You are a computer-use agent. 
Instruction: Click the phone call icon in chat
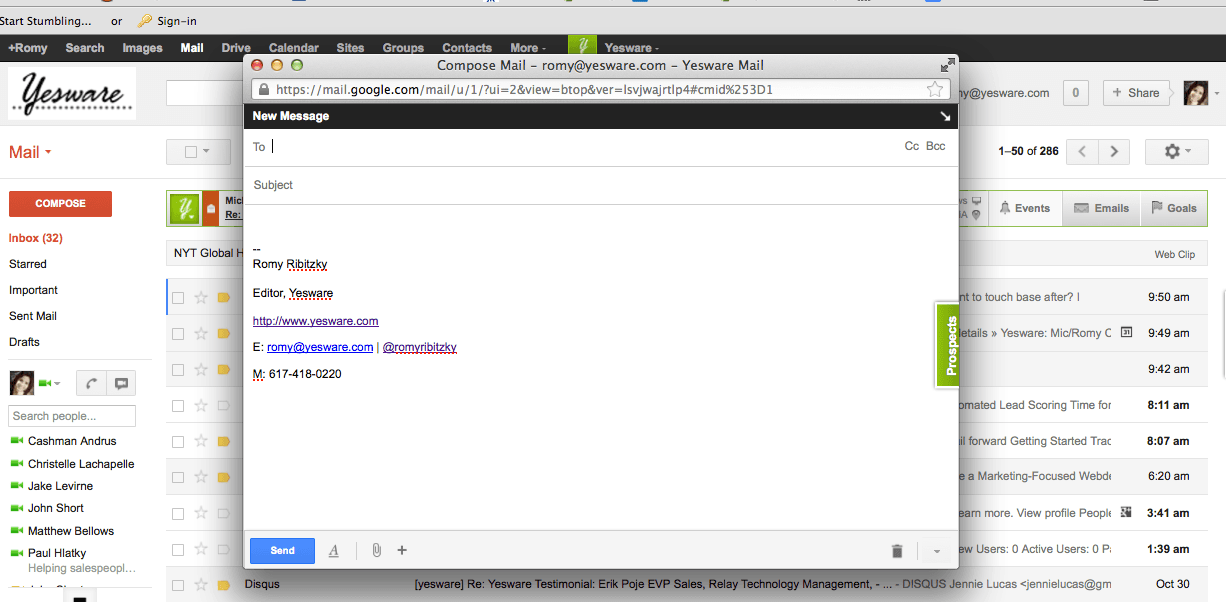91,383
